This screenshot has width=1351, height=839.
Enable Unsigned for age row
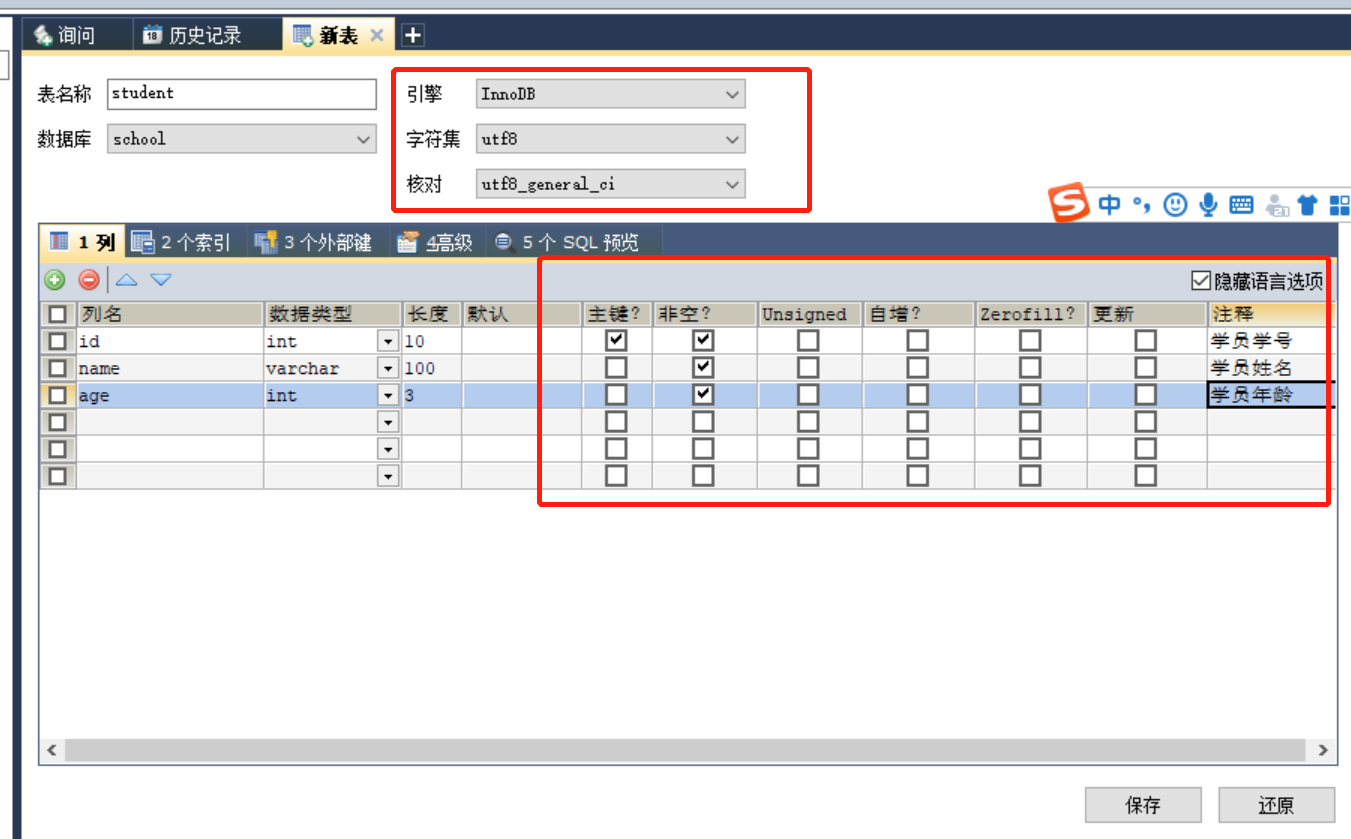[x=808, y=395]
